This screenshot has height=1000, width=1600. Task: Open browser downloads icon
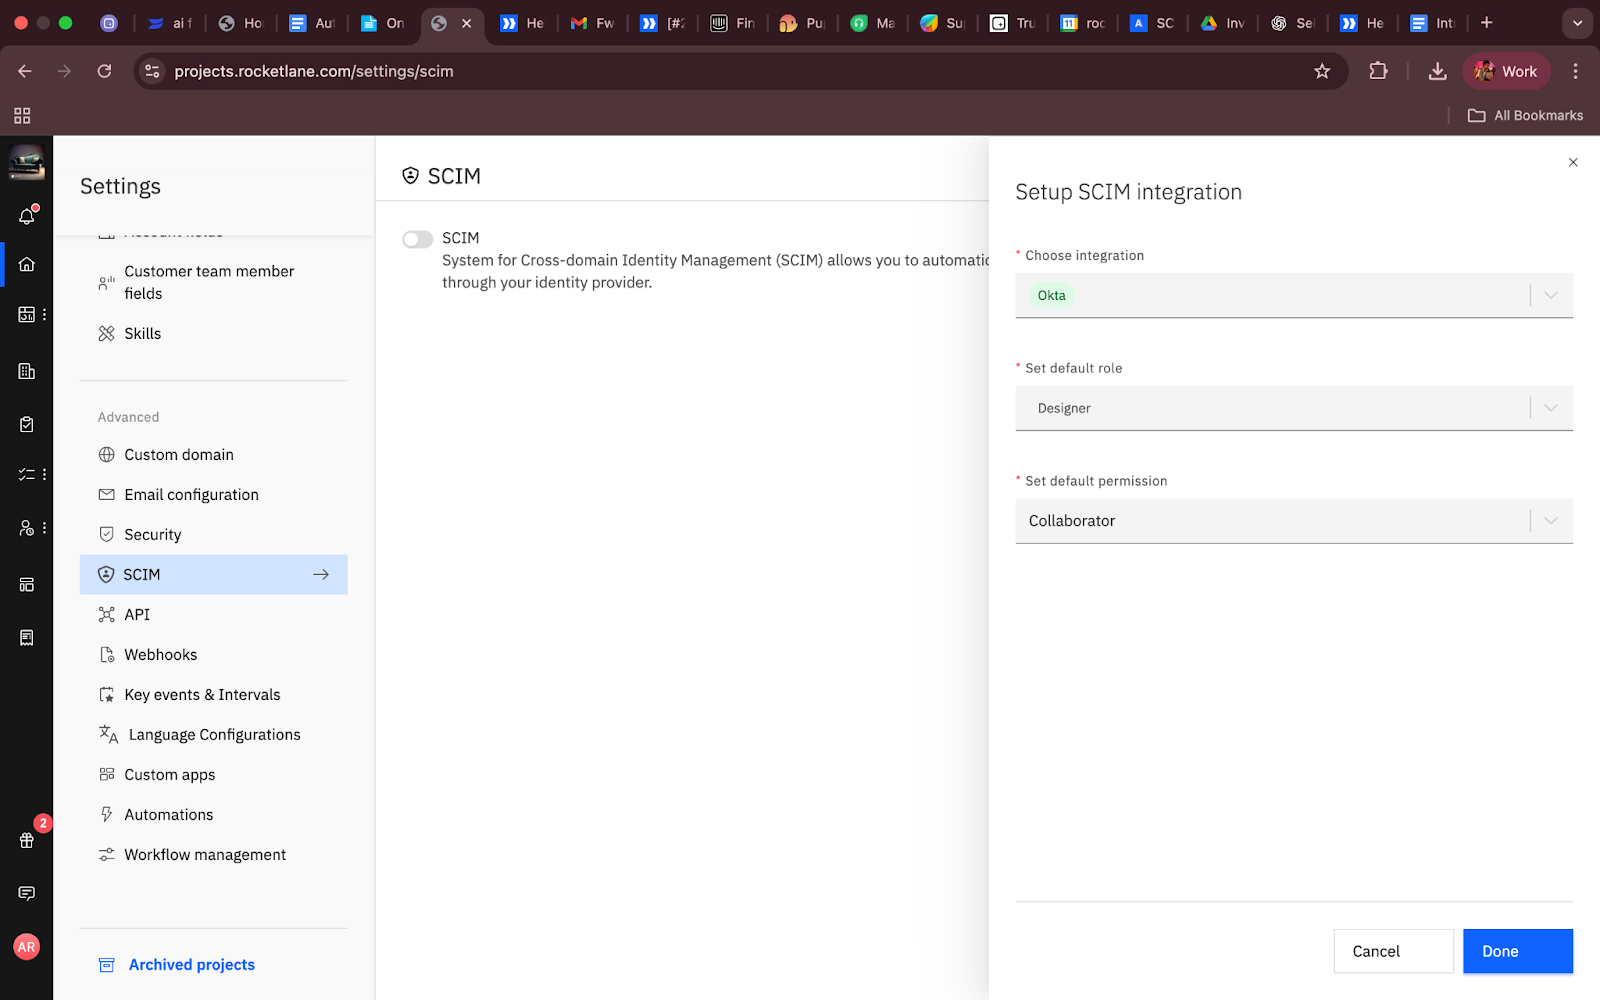click(1437, 71)
